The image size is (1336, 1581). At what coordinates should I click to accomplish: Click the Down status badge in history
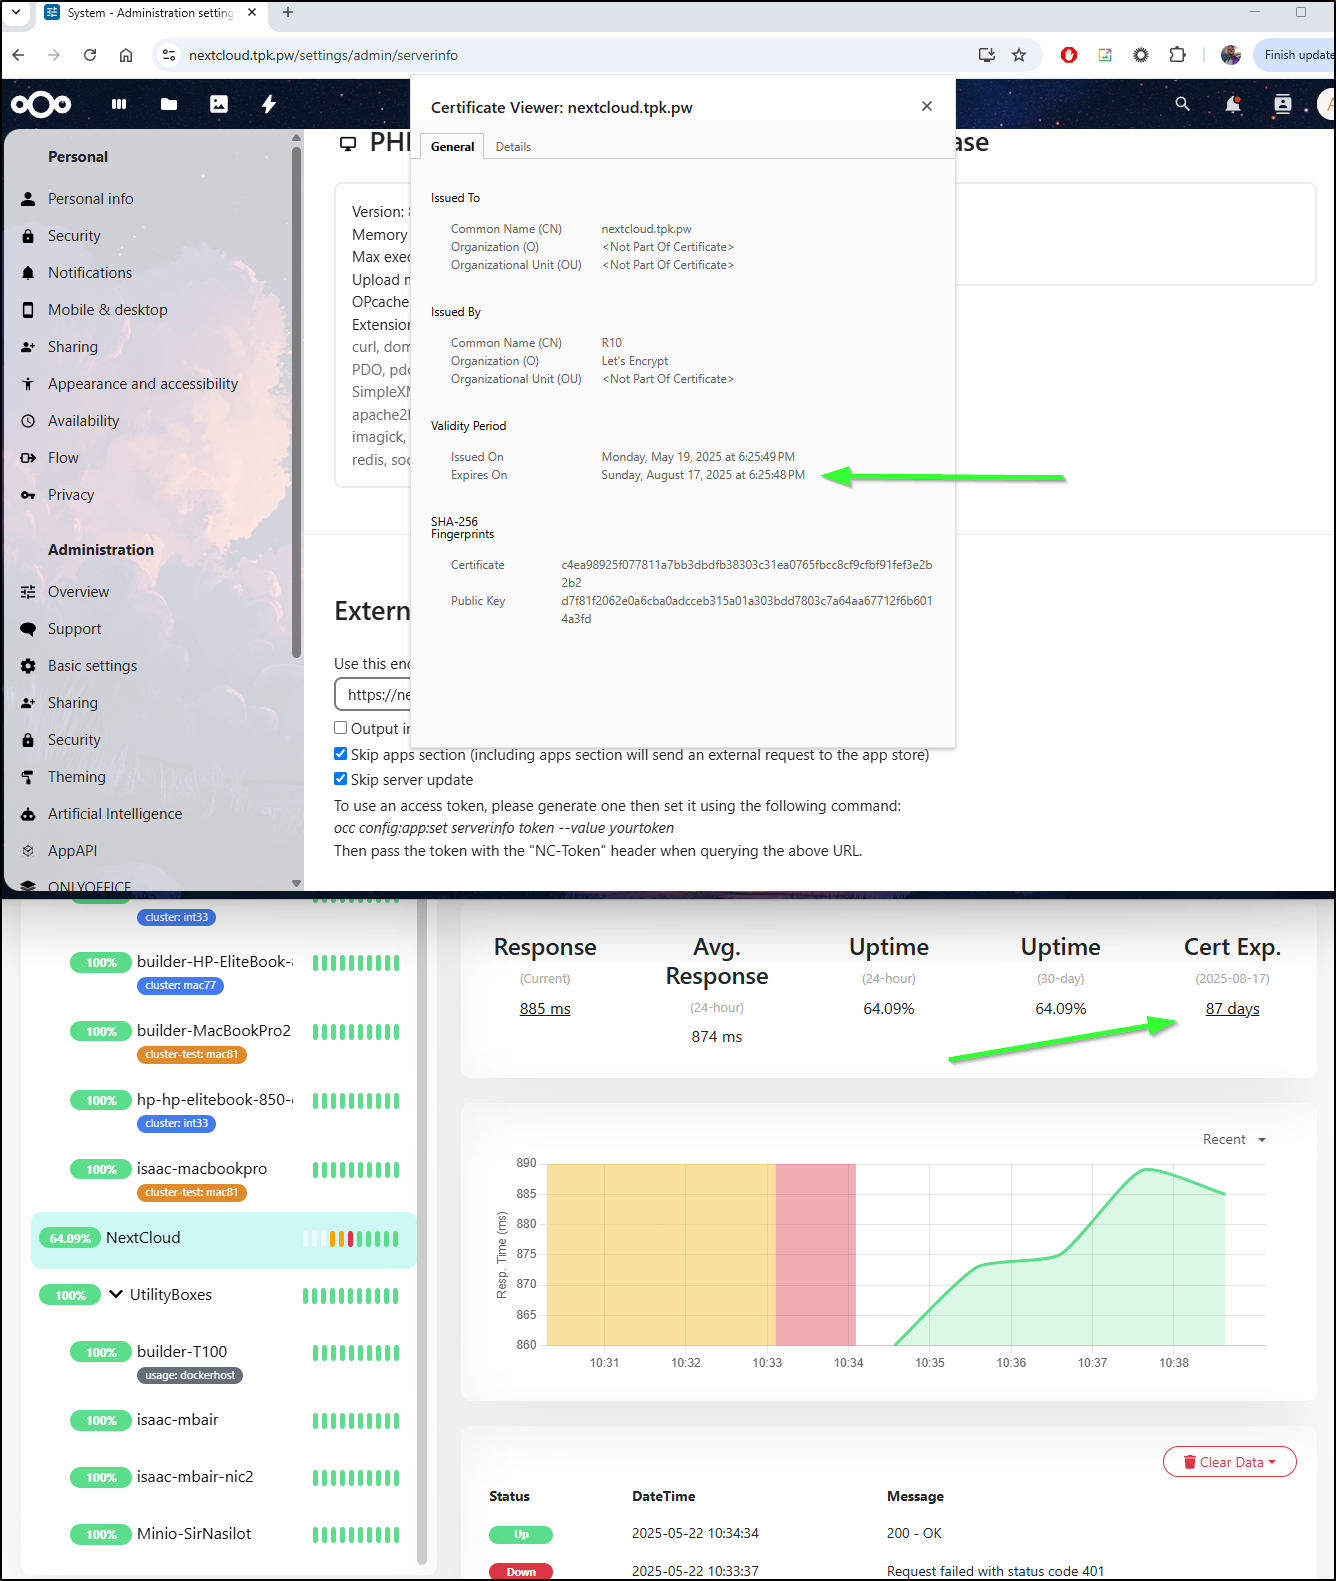pyautogui.click(x=521, y=1571)
